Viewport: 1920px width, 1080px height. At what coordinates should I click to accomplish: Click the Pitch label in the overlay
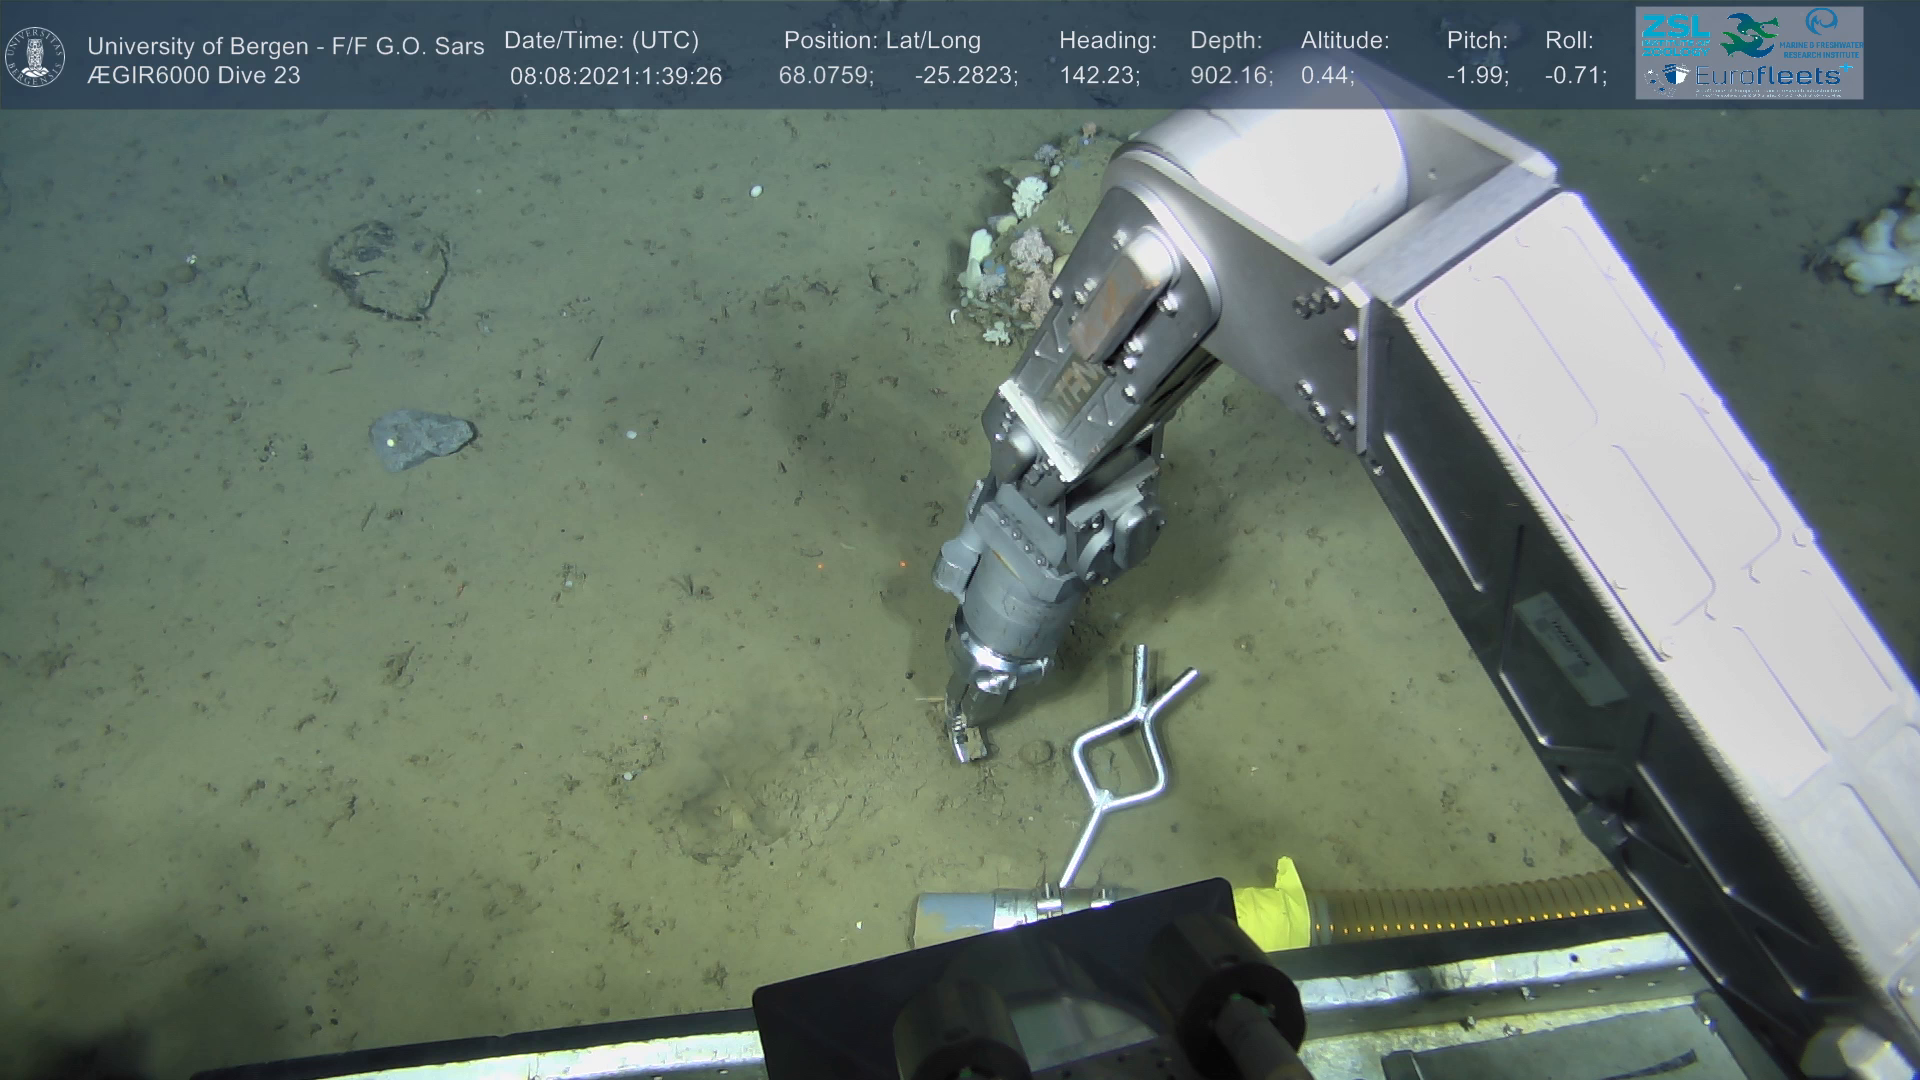point(1477,41)
